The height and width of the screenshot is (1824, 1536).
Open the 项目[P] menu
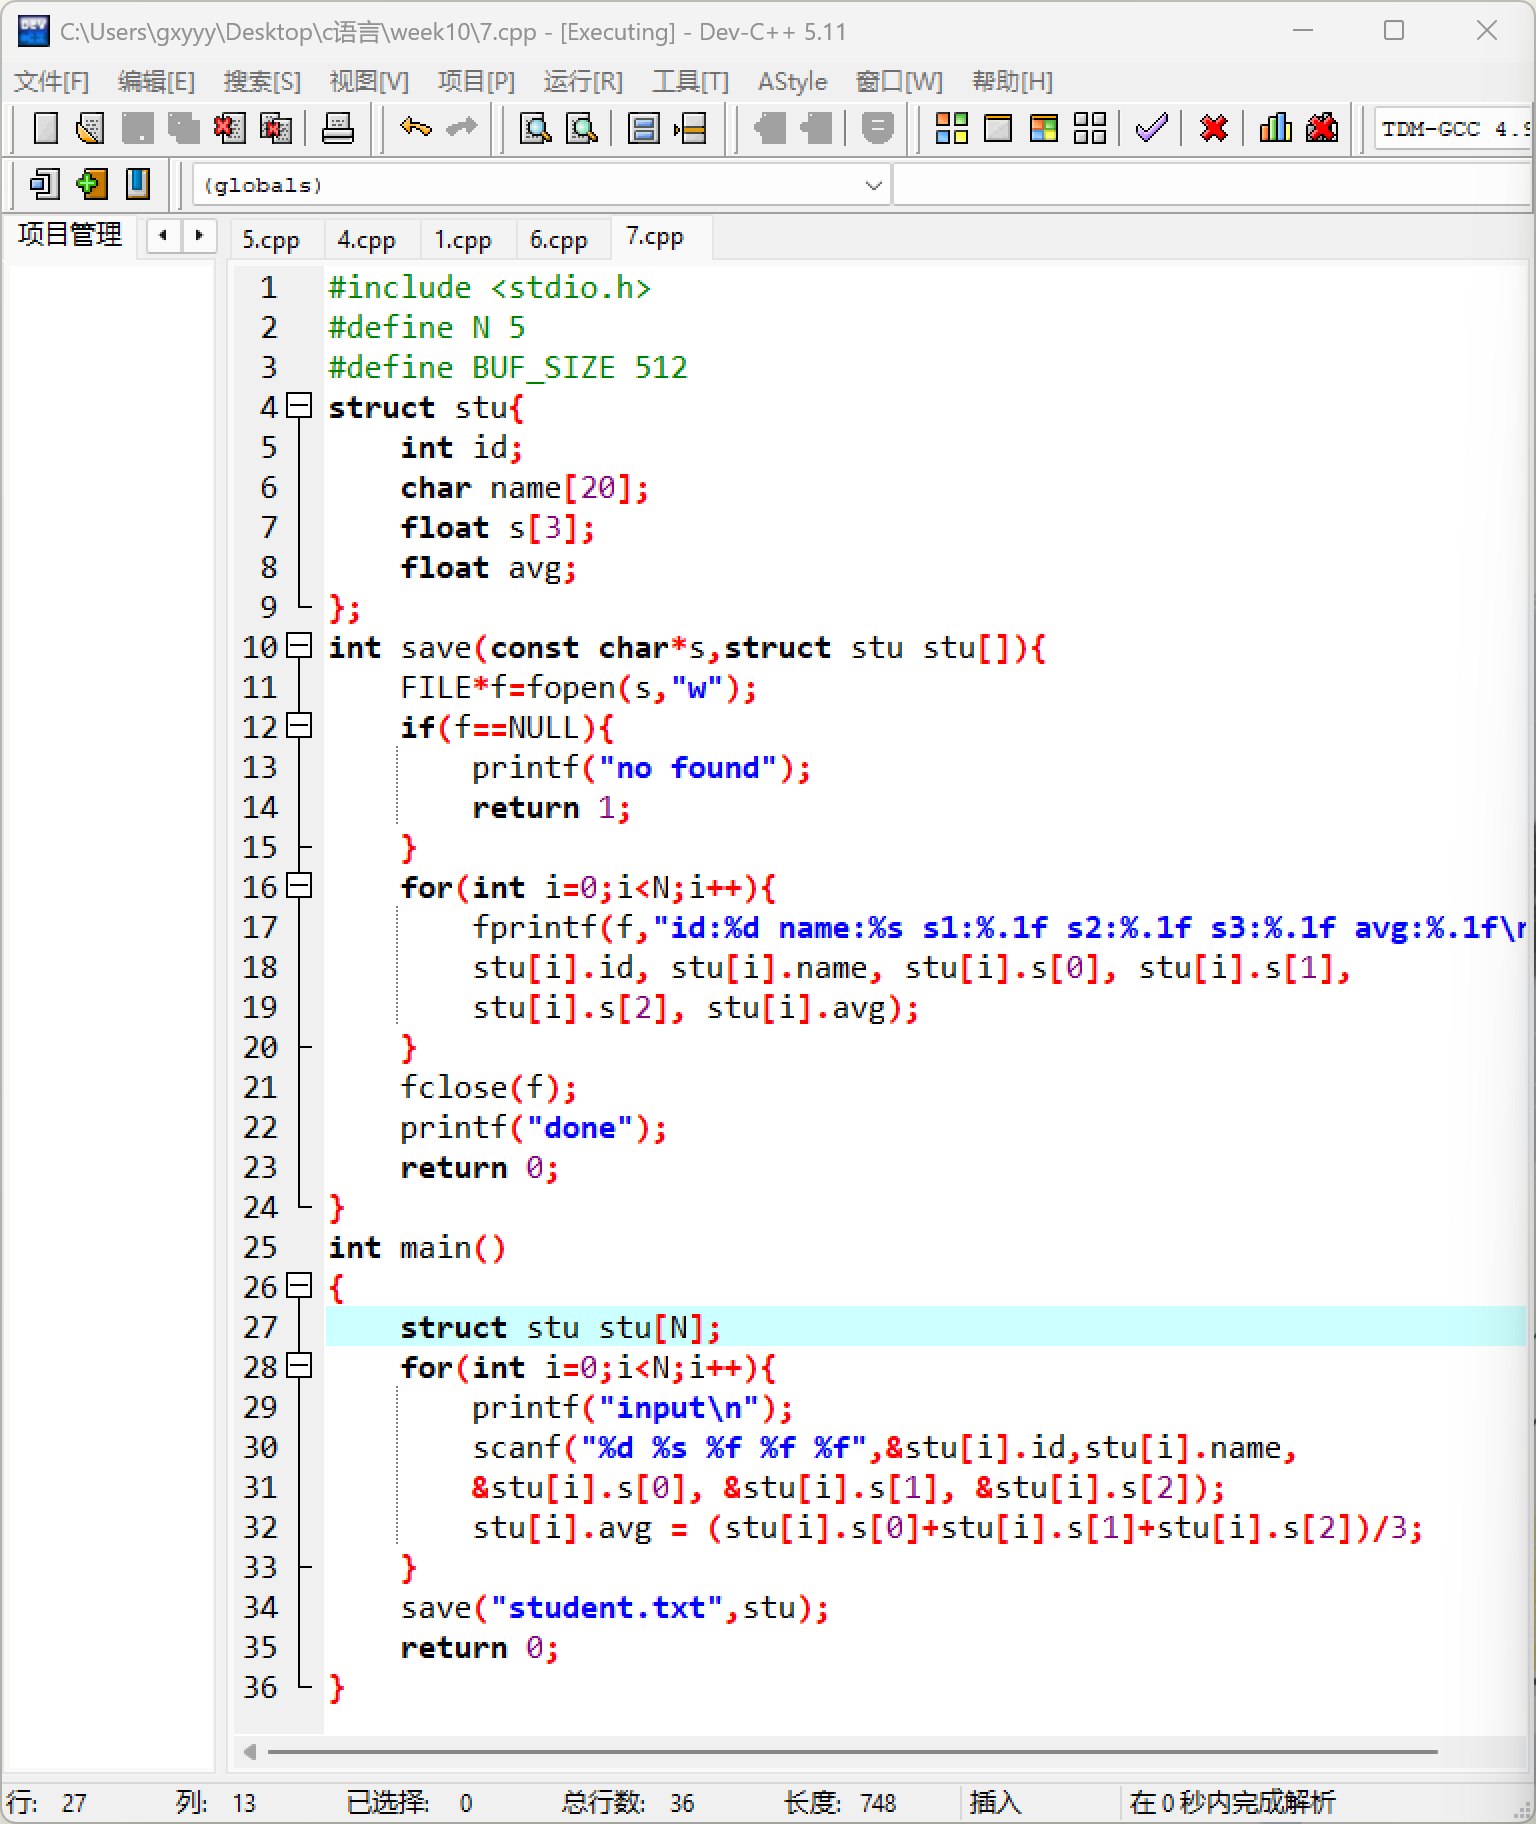coord(476,81)
